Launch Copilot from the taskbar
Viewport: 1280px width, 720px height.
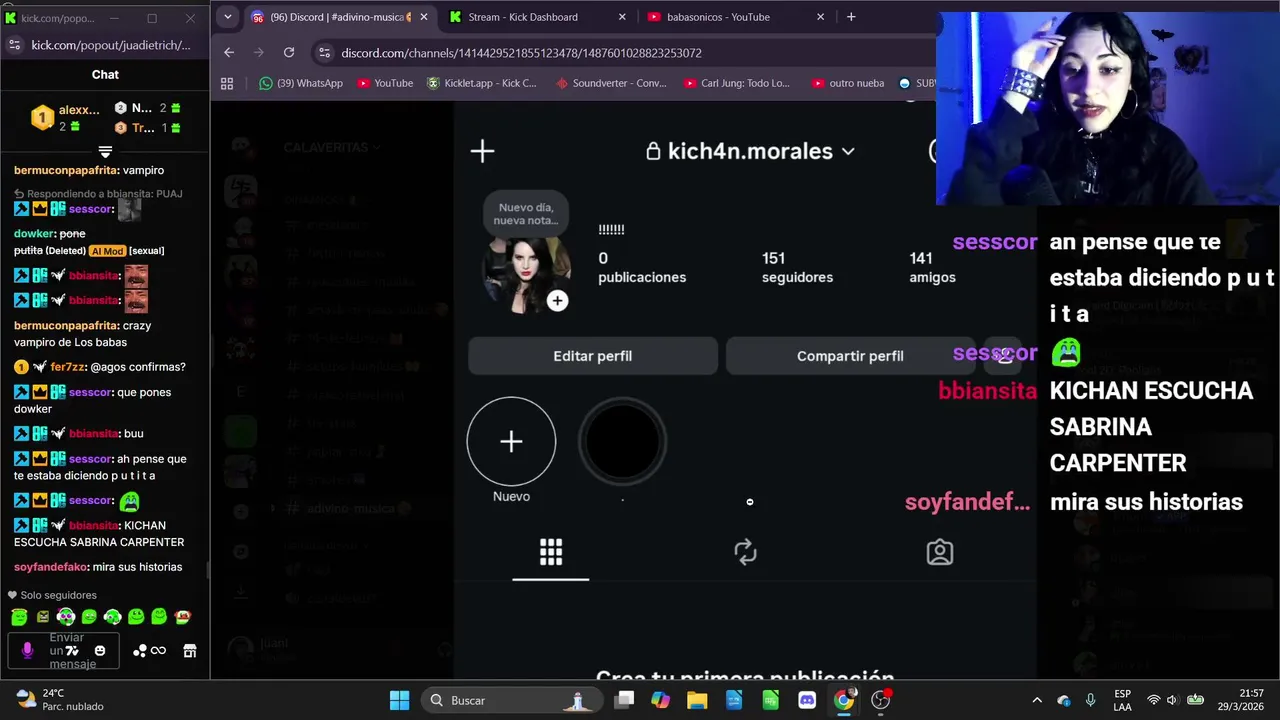point(660,700)
